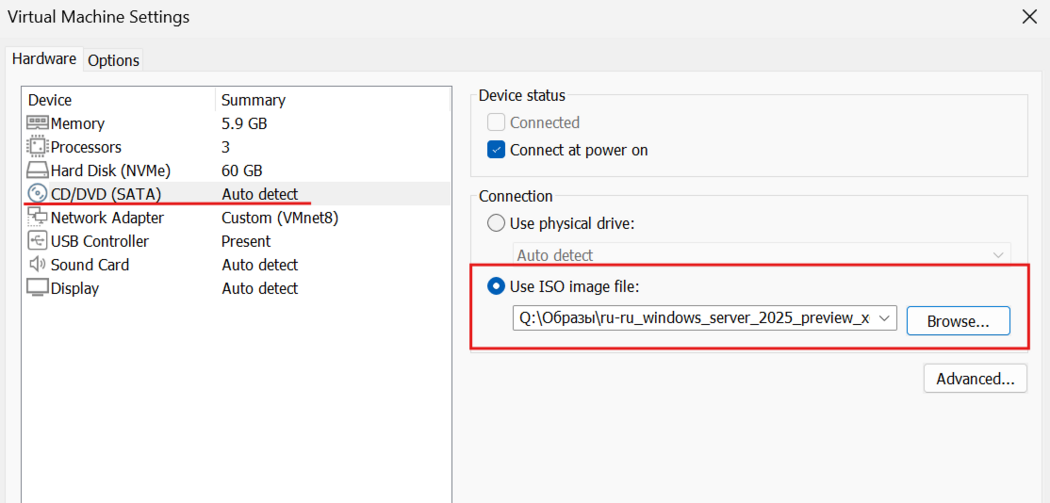
Task: Open the Hardware tab
Action: [x=44, y=59]
